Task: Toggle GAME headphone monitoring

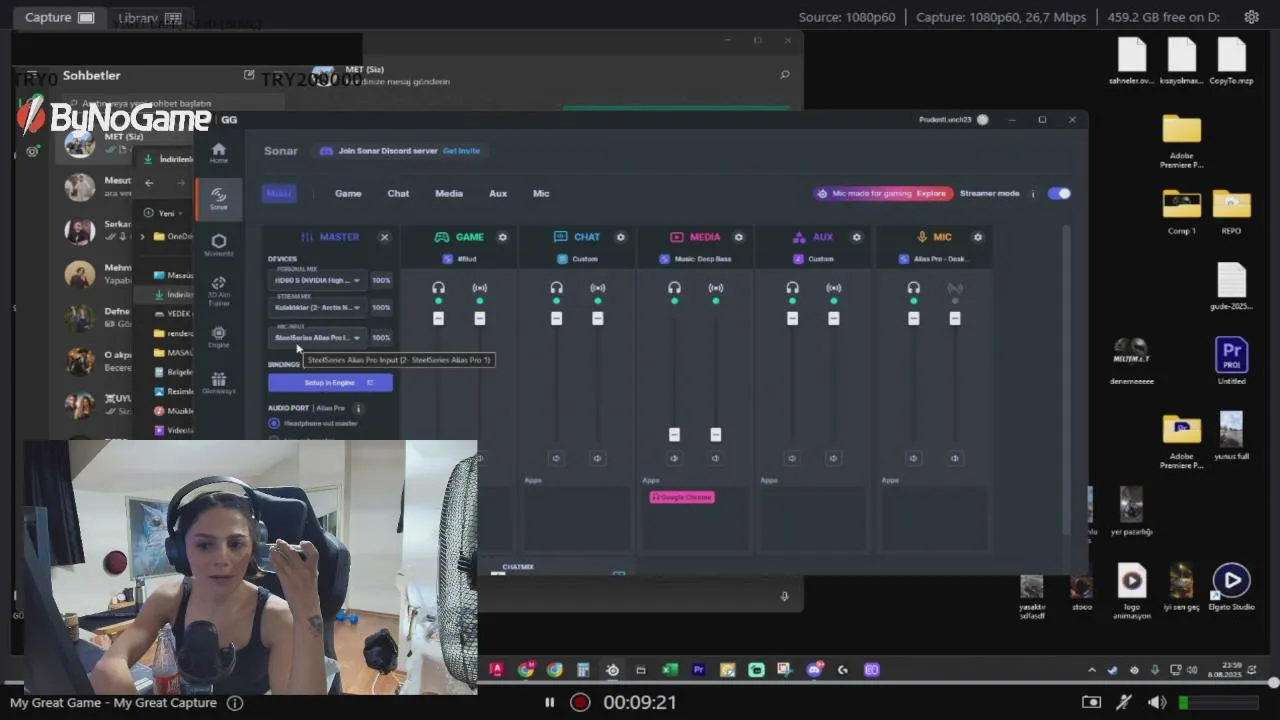Action: [438, 288]
